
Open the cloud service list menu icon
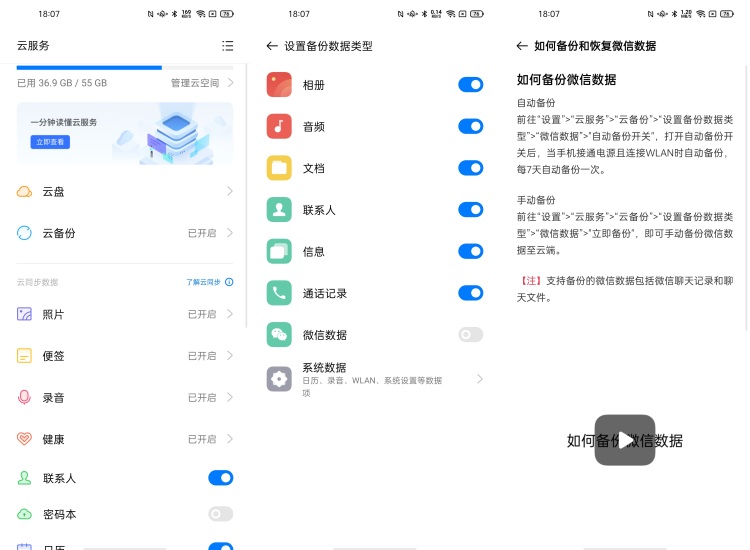coord(228,45)
